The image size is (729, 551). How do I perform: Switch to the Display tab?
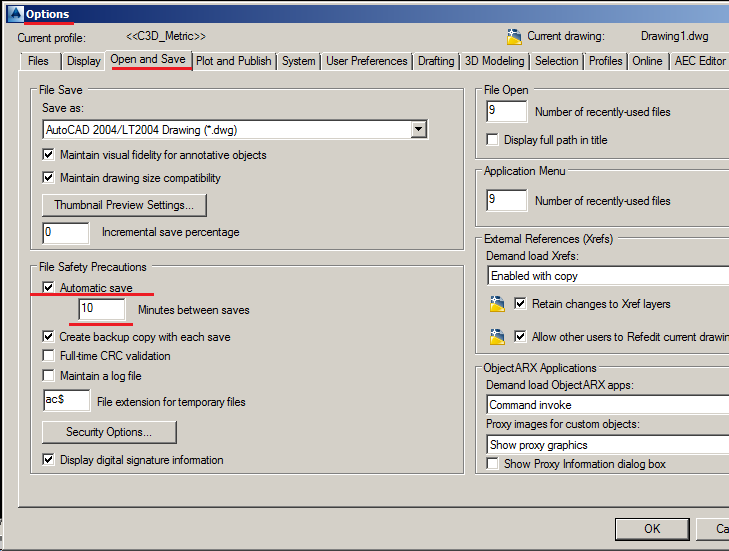[x=84, y=61]
